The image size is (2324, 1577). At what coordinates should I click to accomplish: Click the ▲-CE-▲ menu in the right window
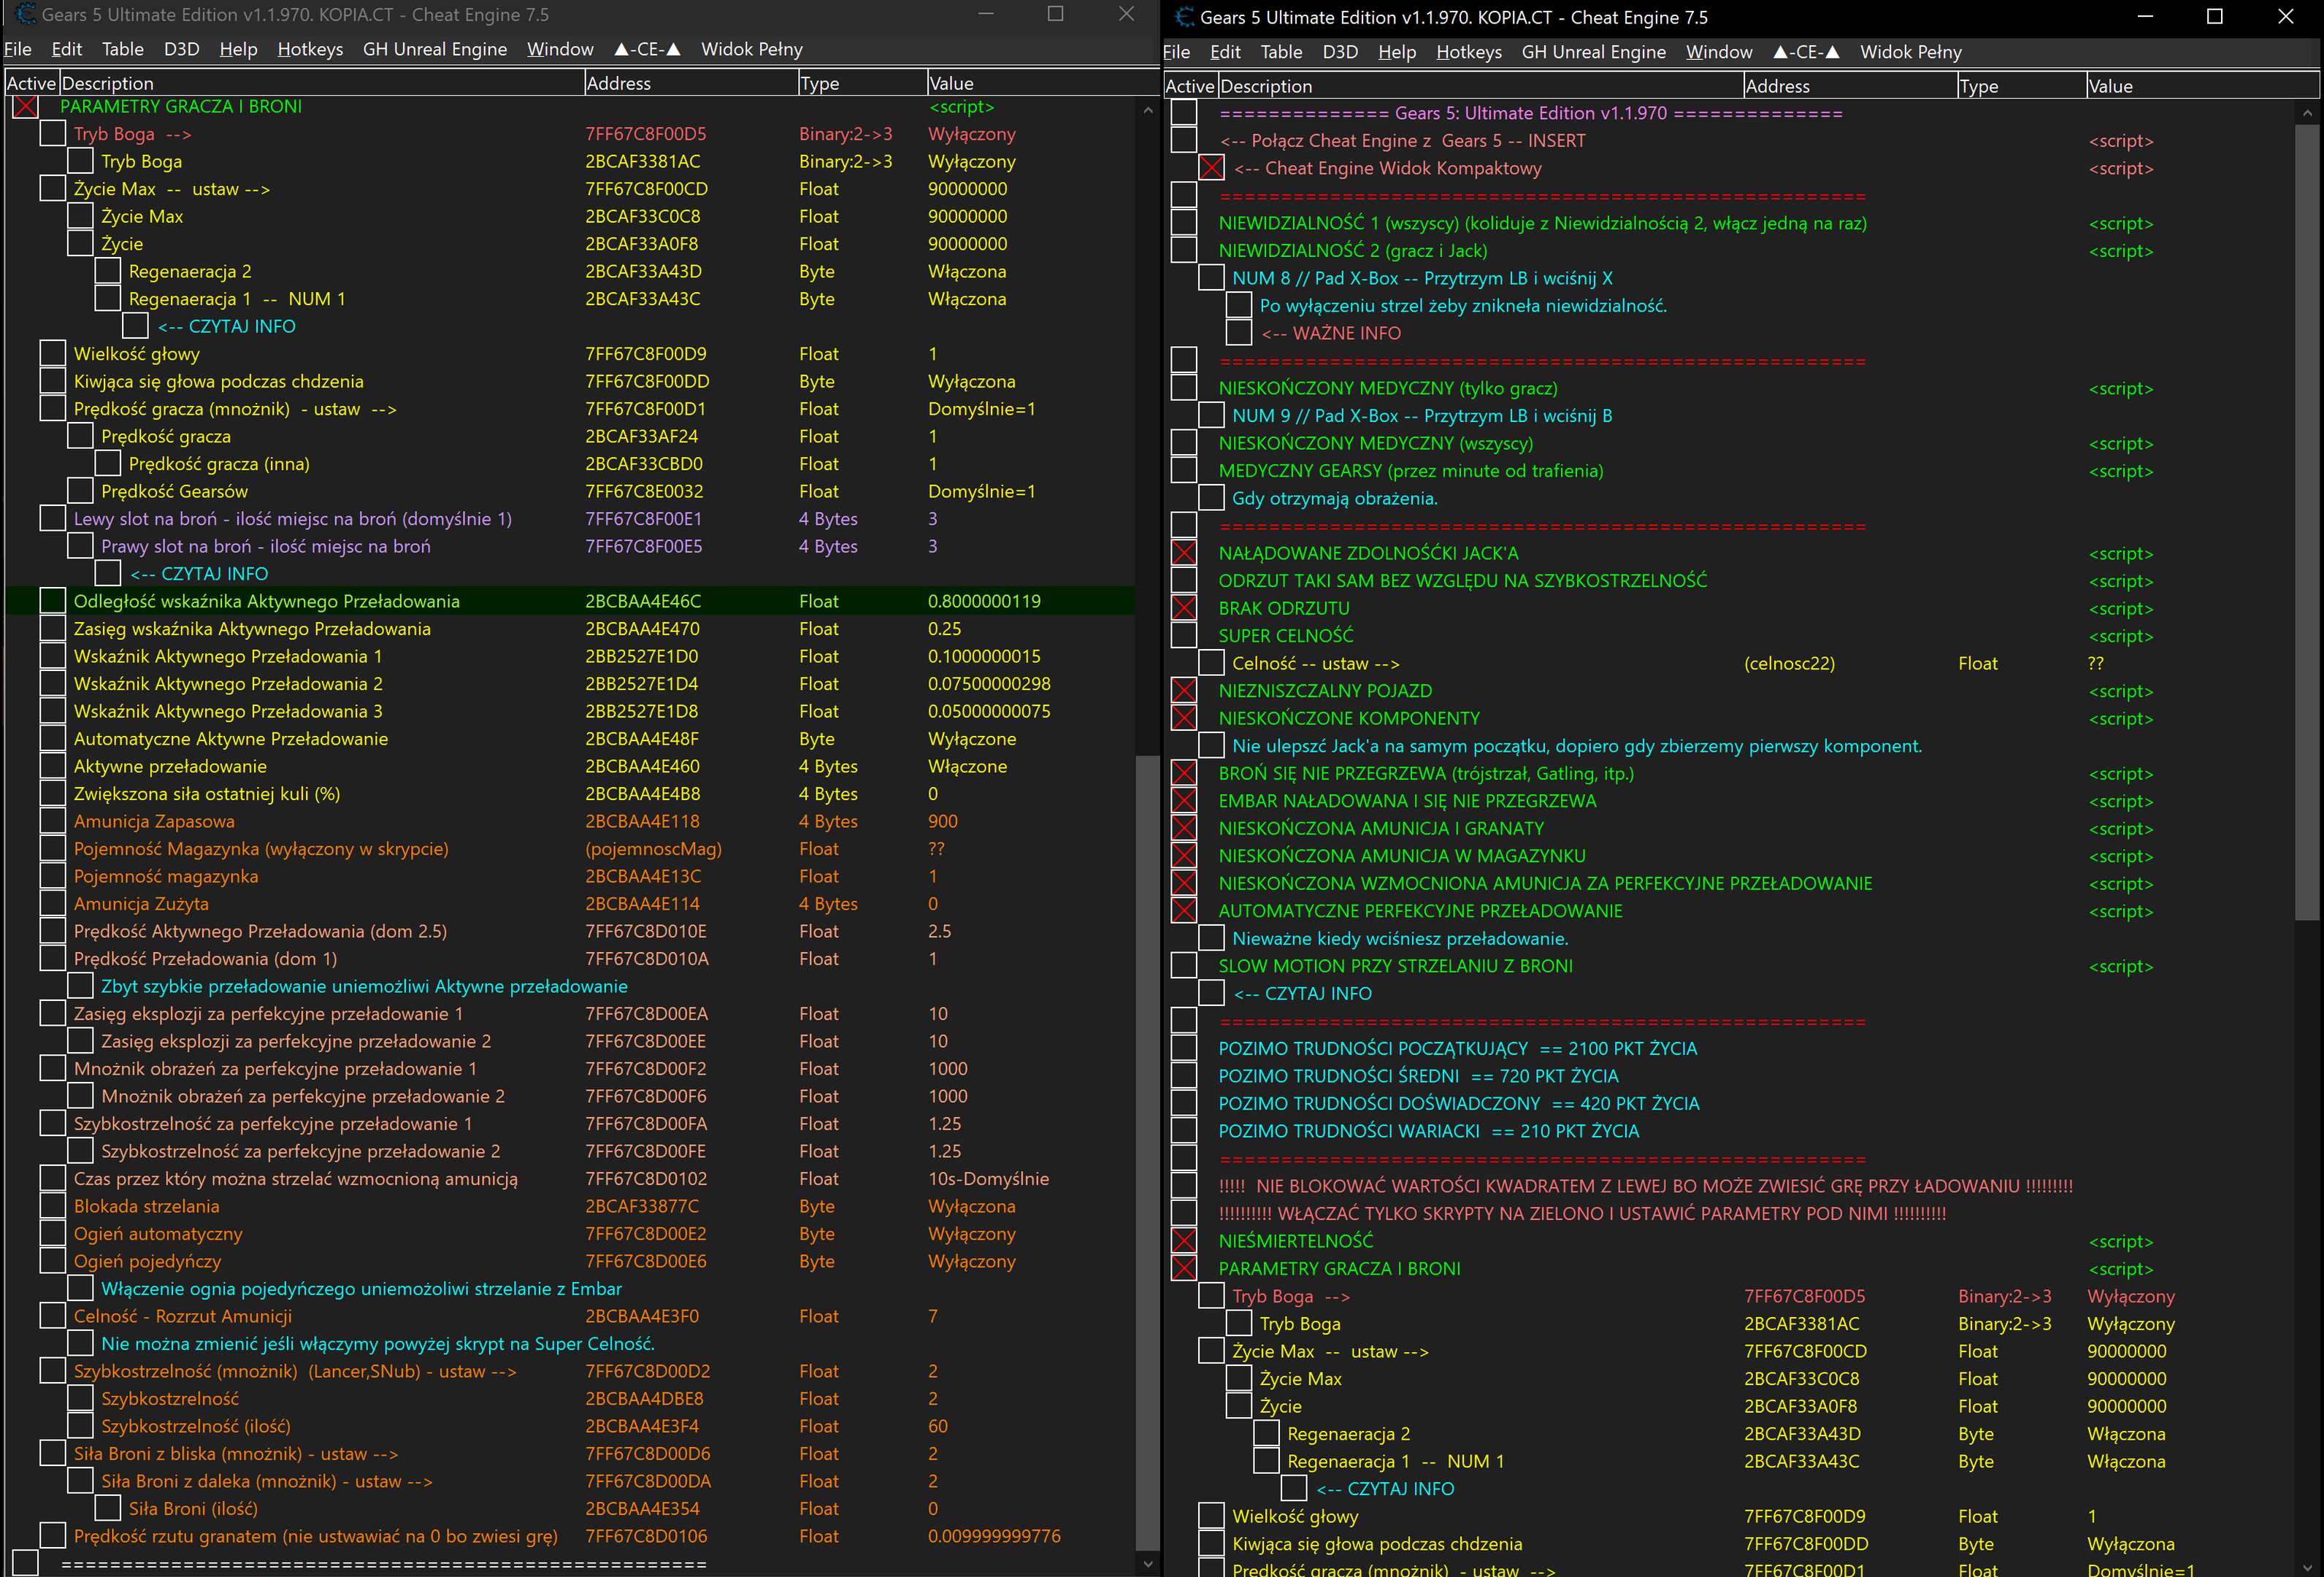click(1806, 52)
